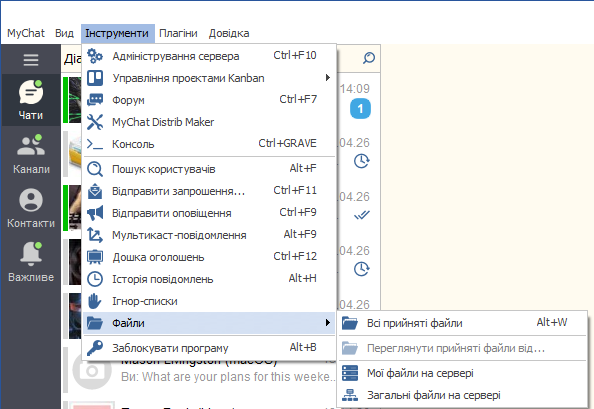Open Дошка оголошень
The image size is (594, 409).
click(209, 257)
